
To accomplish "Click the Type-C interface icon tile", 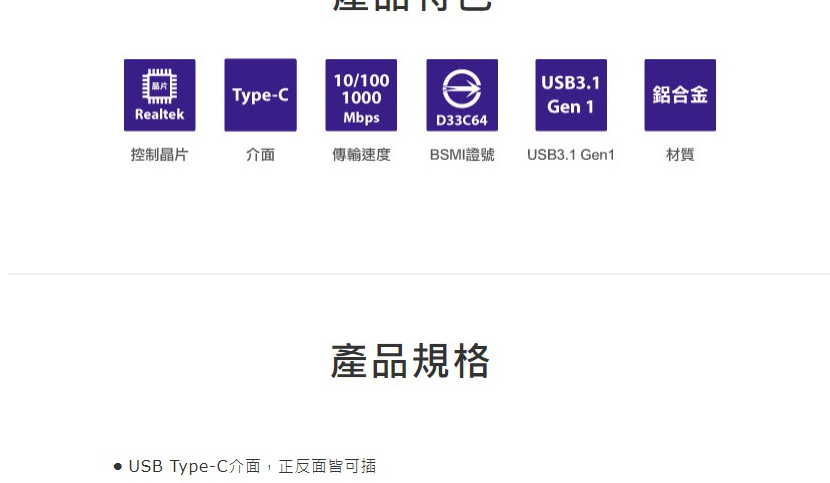I will (260, 95).
